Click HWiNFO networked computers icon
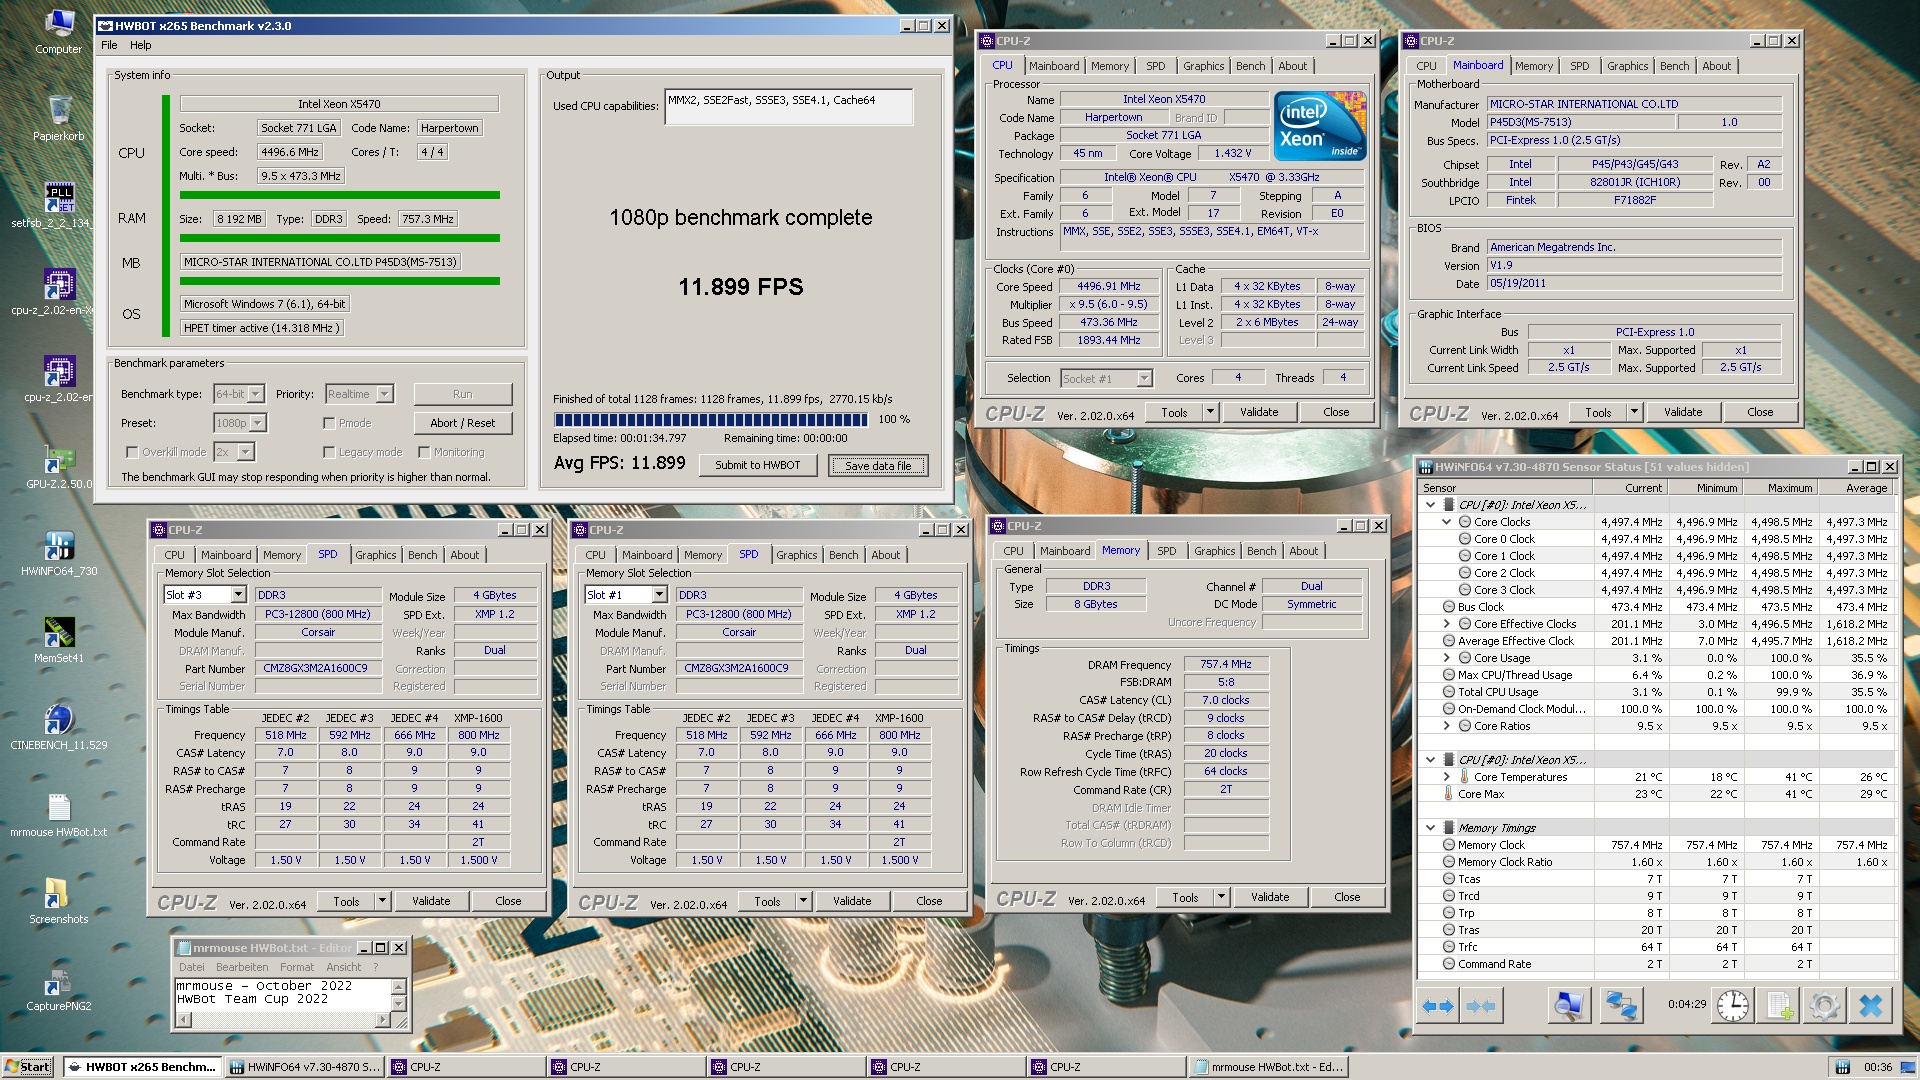 click(x=1621, y=1006)
